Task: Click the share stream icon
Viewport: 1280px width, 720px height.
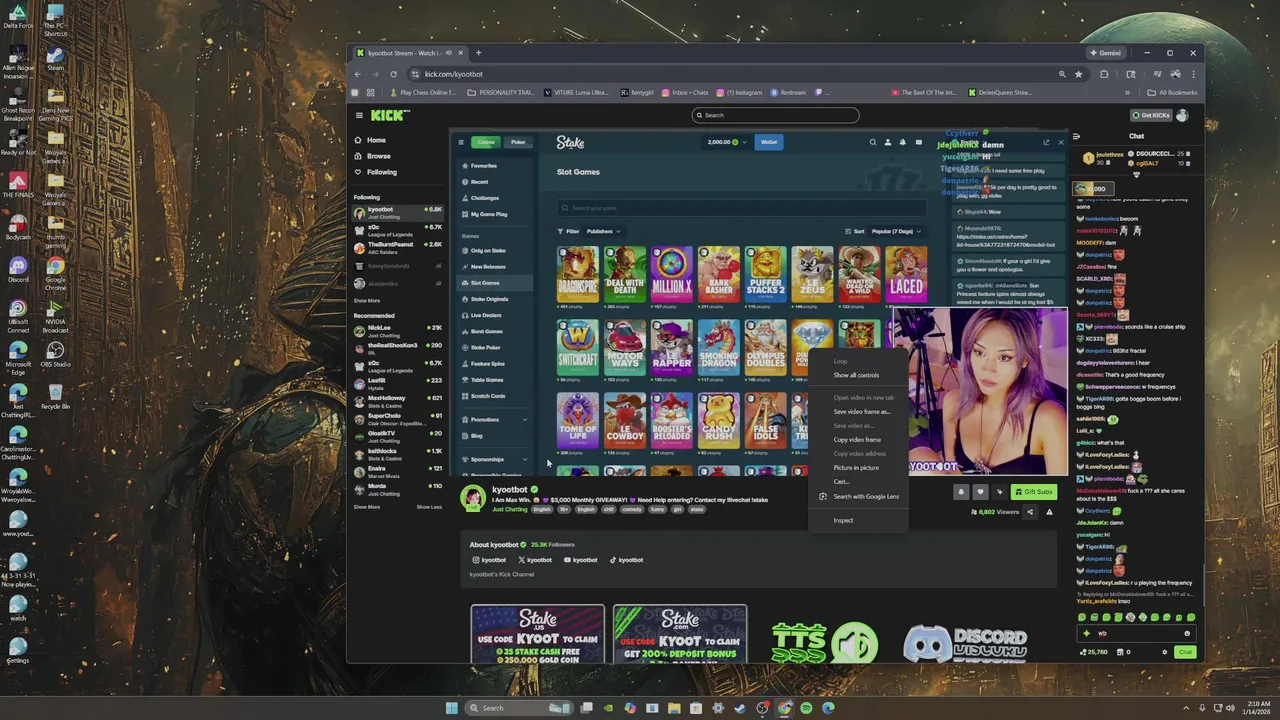Action: pos(1030,512)
